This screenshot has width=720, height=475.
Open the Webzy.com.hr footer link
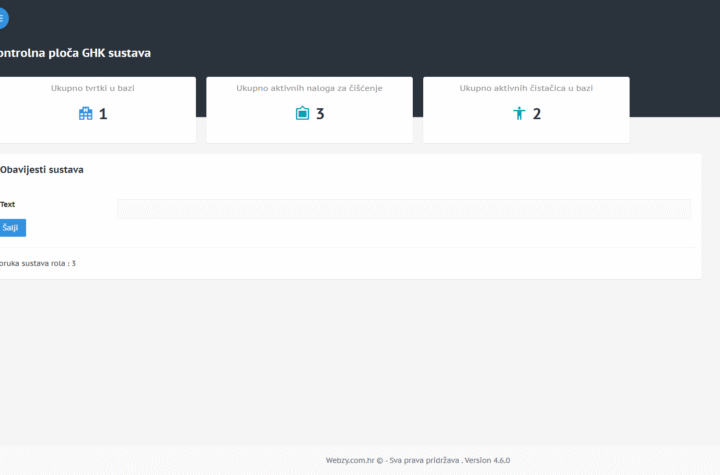click(348, 460)
